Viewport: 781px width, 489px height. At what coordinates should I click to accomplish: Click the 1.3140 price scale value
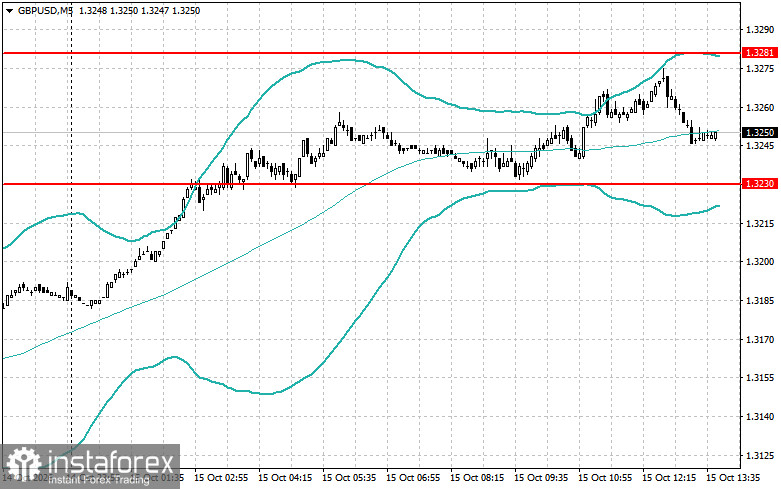click(760, 417)
